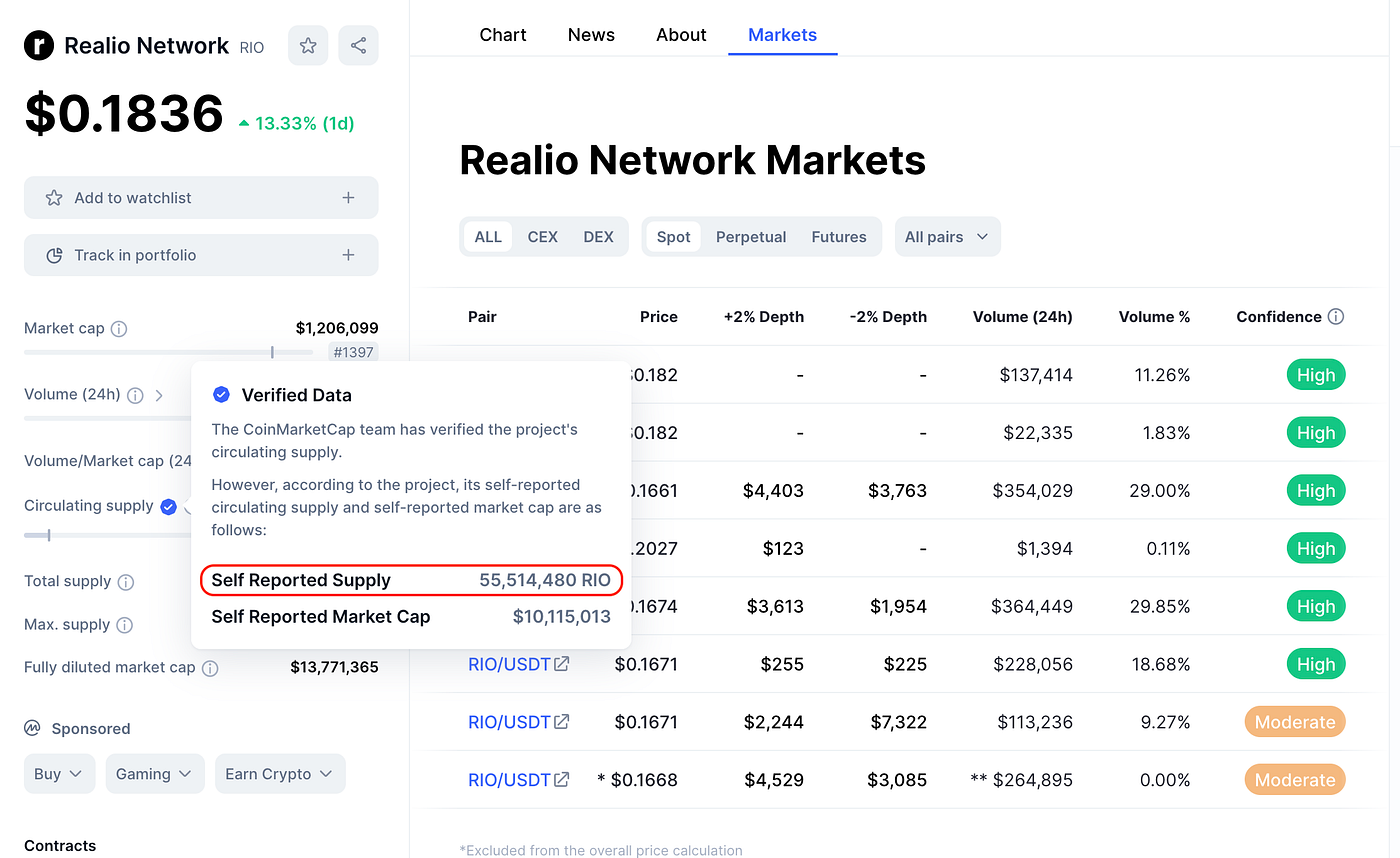
Task: Select the Futures market type
Action: pos(839,237)
